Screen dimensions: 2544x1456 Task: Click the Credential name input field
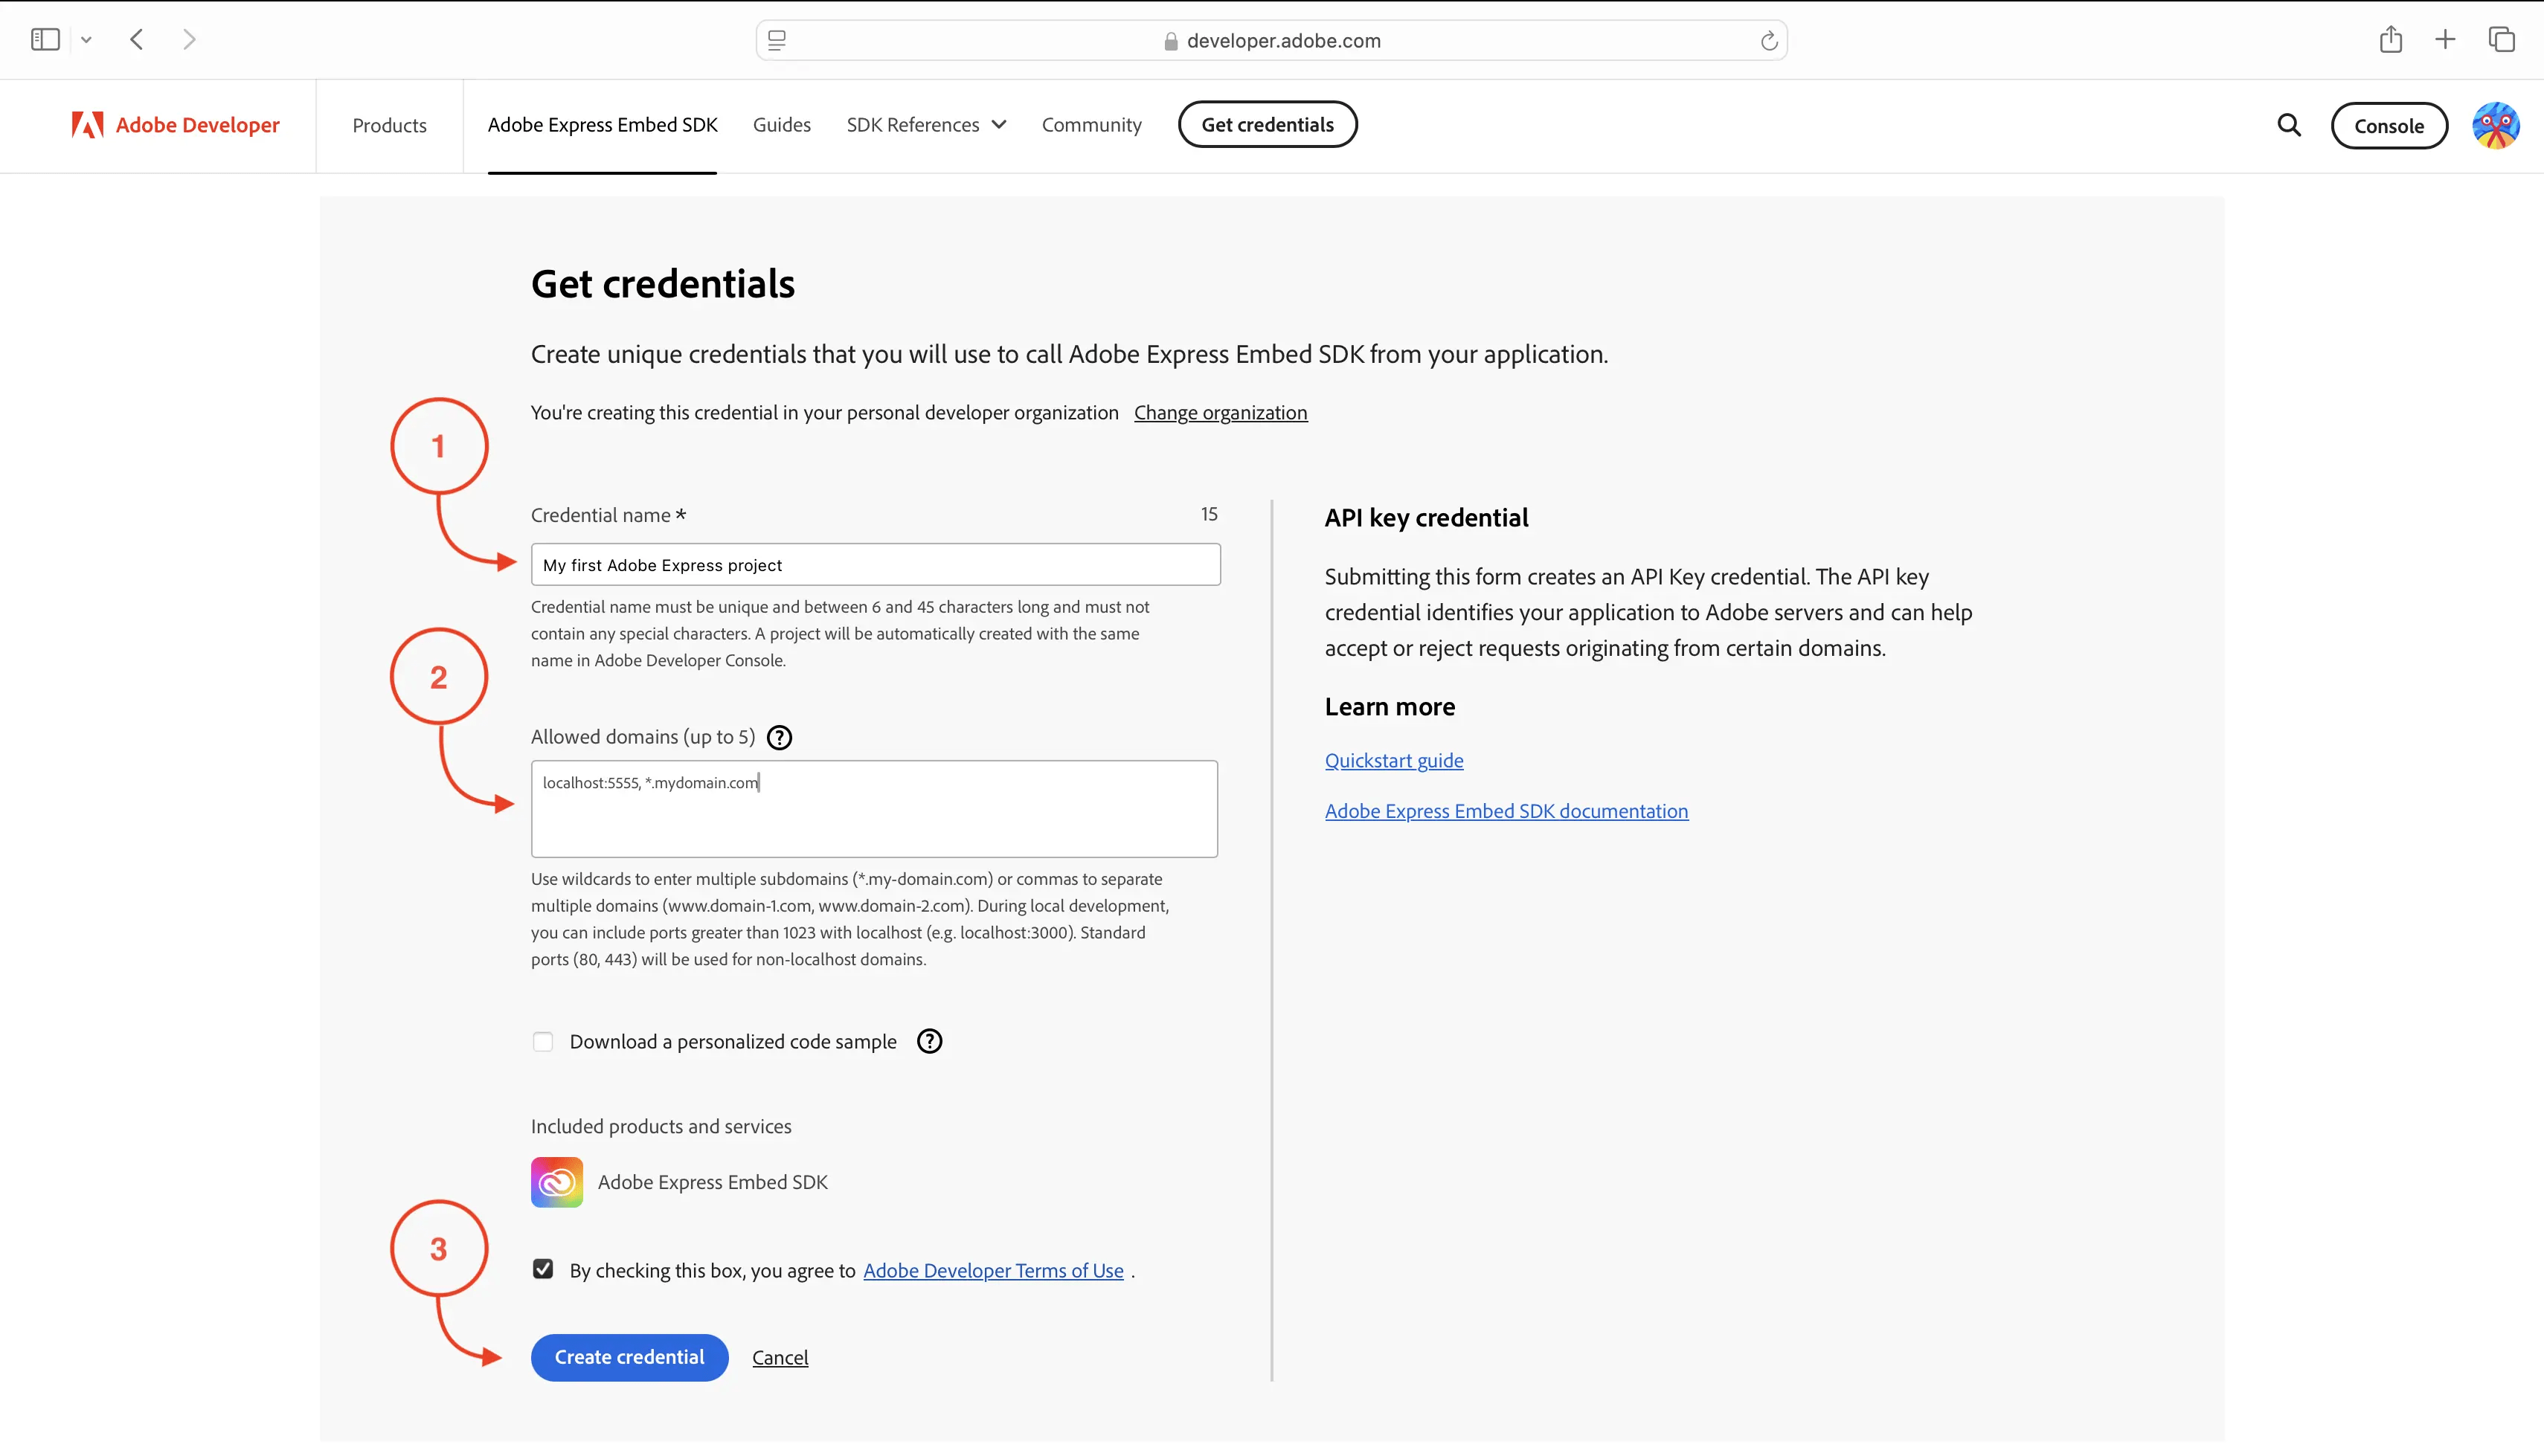(875, 565)
